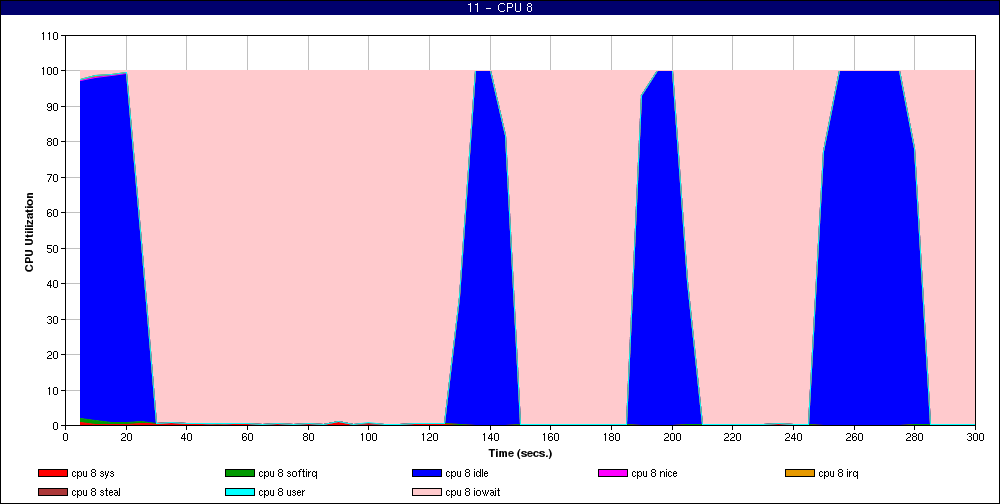Click the x-axis tick value 120
The height and width of the screenshot is (504, 1000).
coord(429,437)
